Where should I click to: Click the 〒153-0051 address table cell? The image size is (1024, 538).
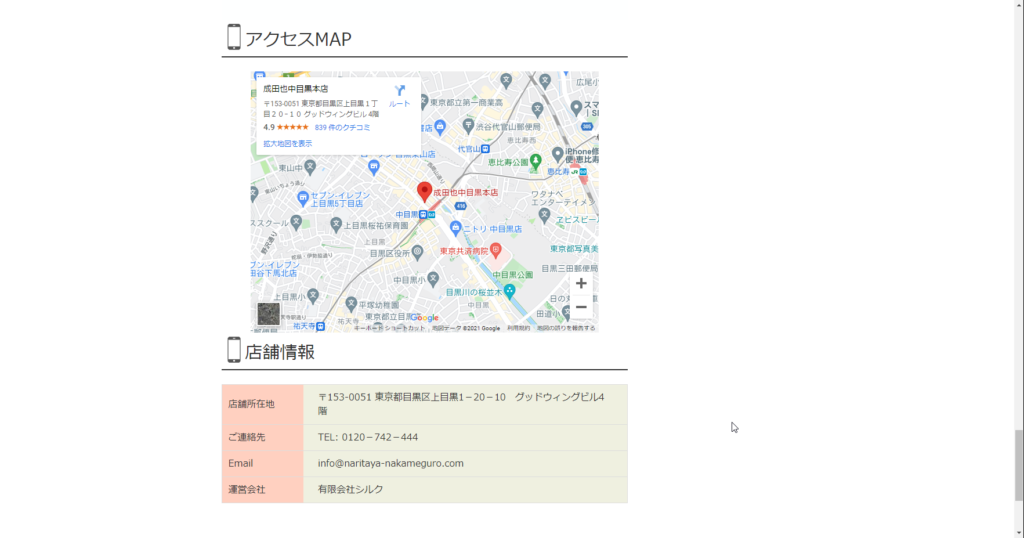pyautogui.click(x=465, y=404)
